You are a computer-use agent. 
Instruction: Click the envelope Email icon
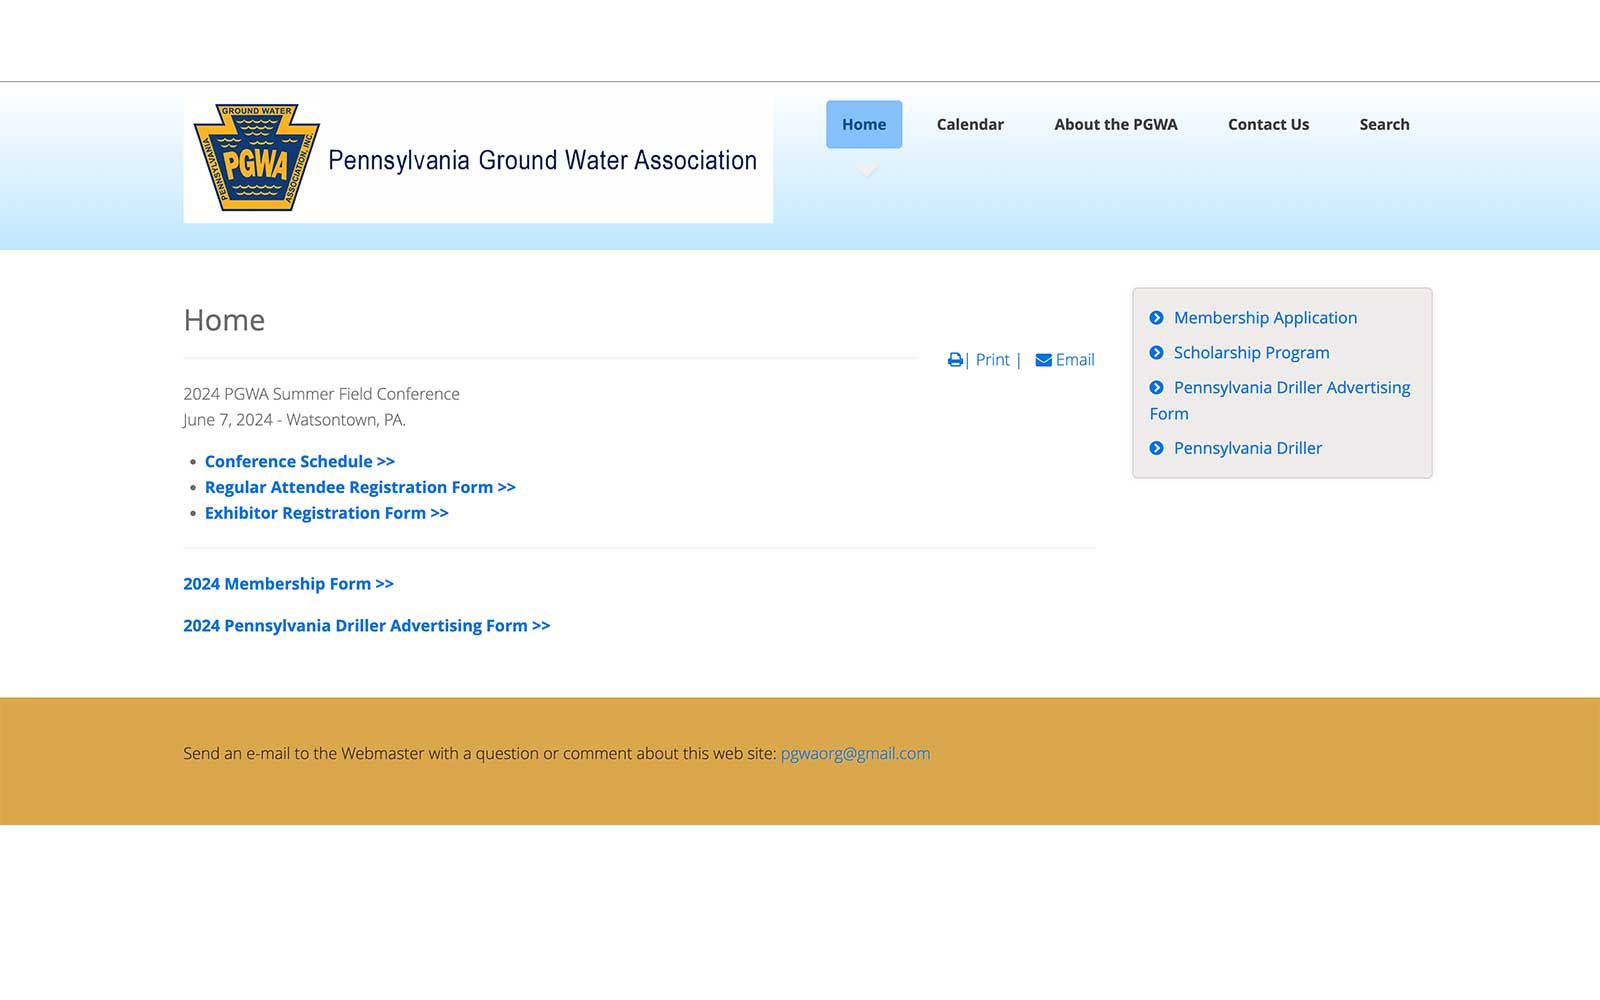[x=1043, y=360]
